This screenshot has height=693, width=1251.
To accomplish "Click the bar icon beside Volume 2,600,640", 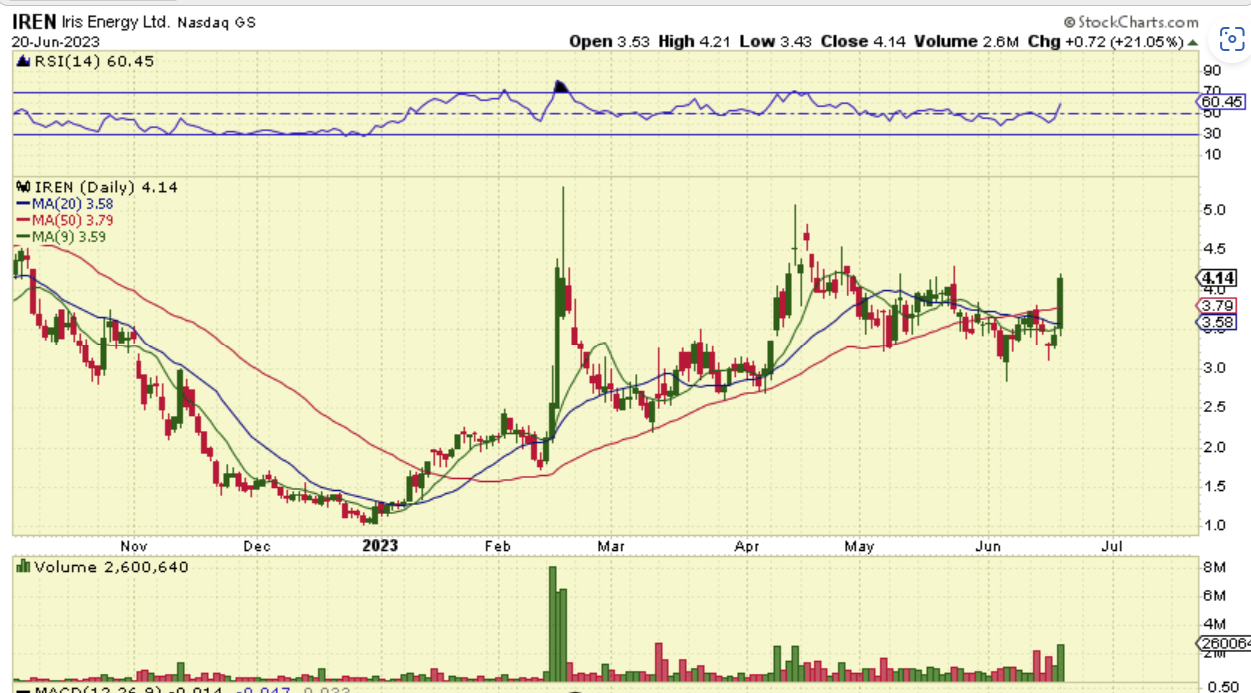I will point(24,567).
